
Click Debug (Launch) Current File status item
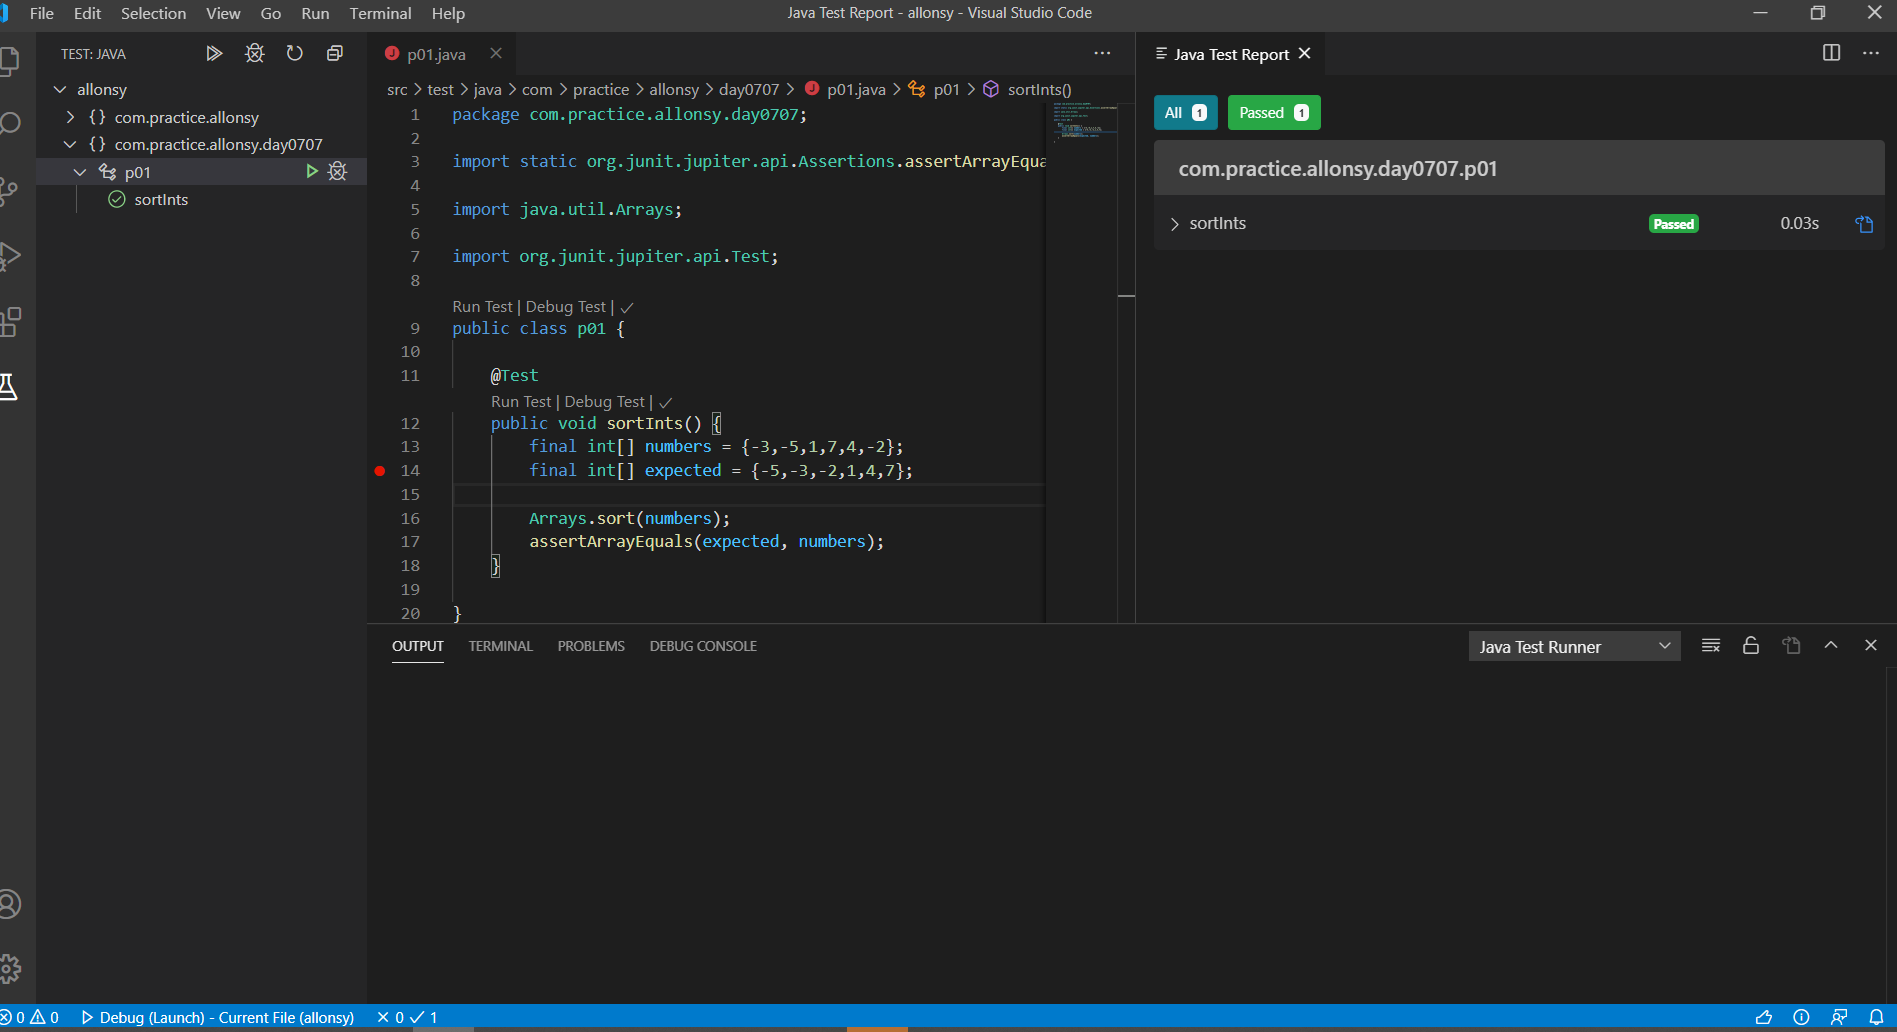coord(217,1017)
